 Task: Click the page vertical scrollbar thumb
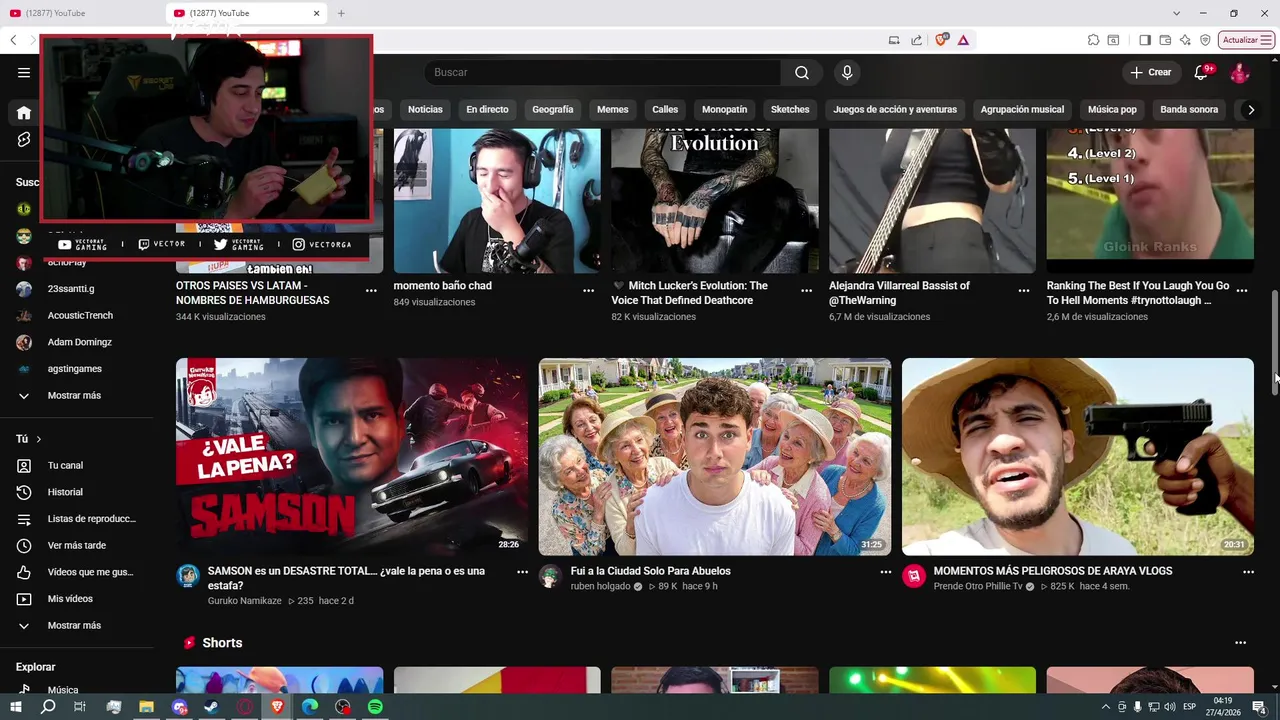click(x=1275, y=345)
